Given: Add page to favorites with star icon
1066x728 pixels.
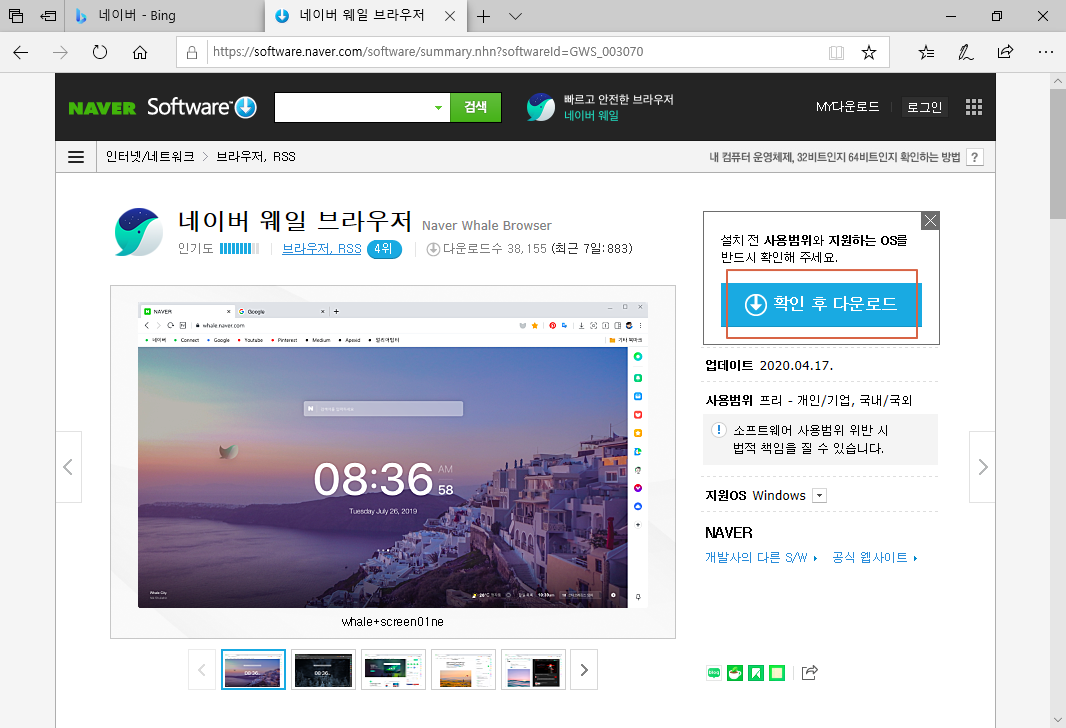Looking at the screenshot, I should (869, 52).
